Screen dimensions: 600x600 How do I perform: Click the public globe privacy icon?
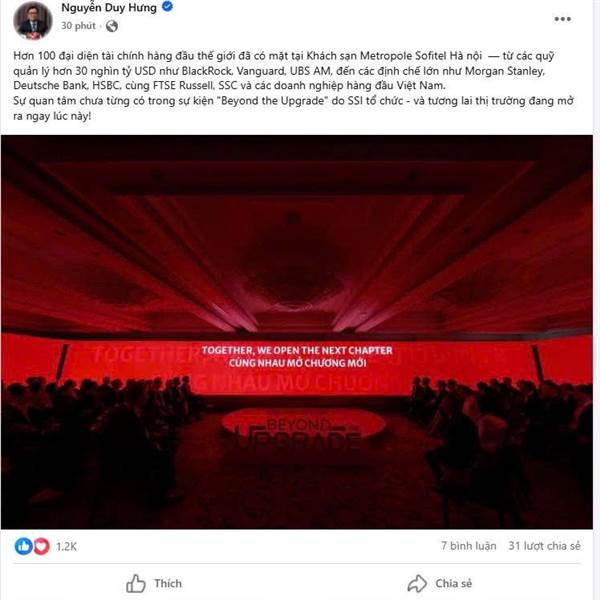click(x=112, y=26)
